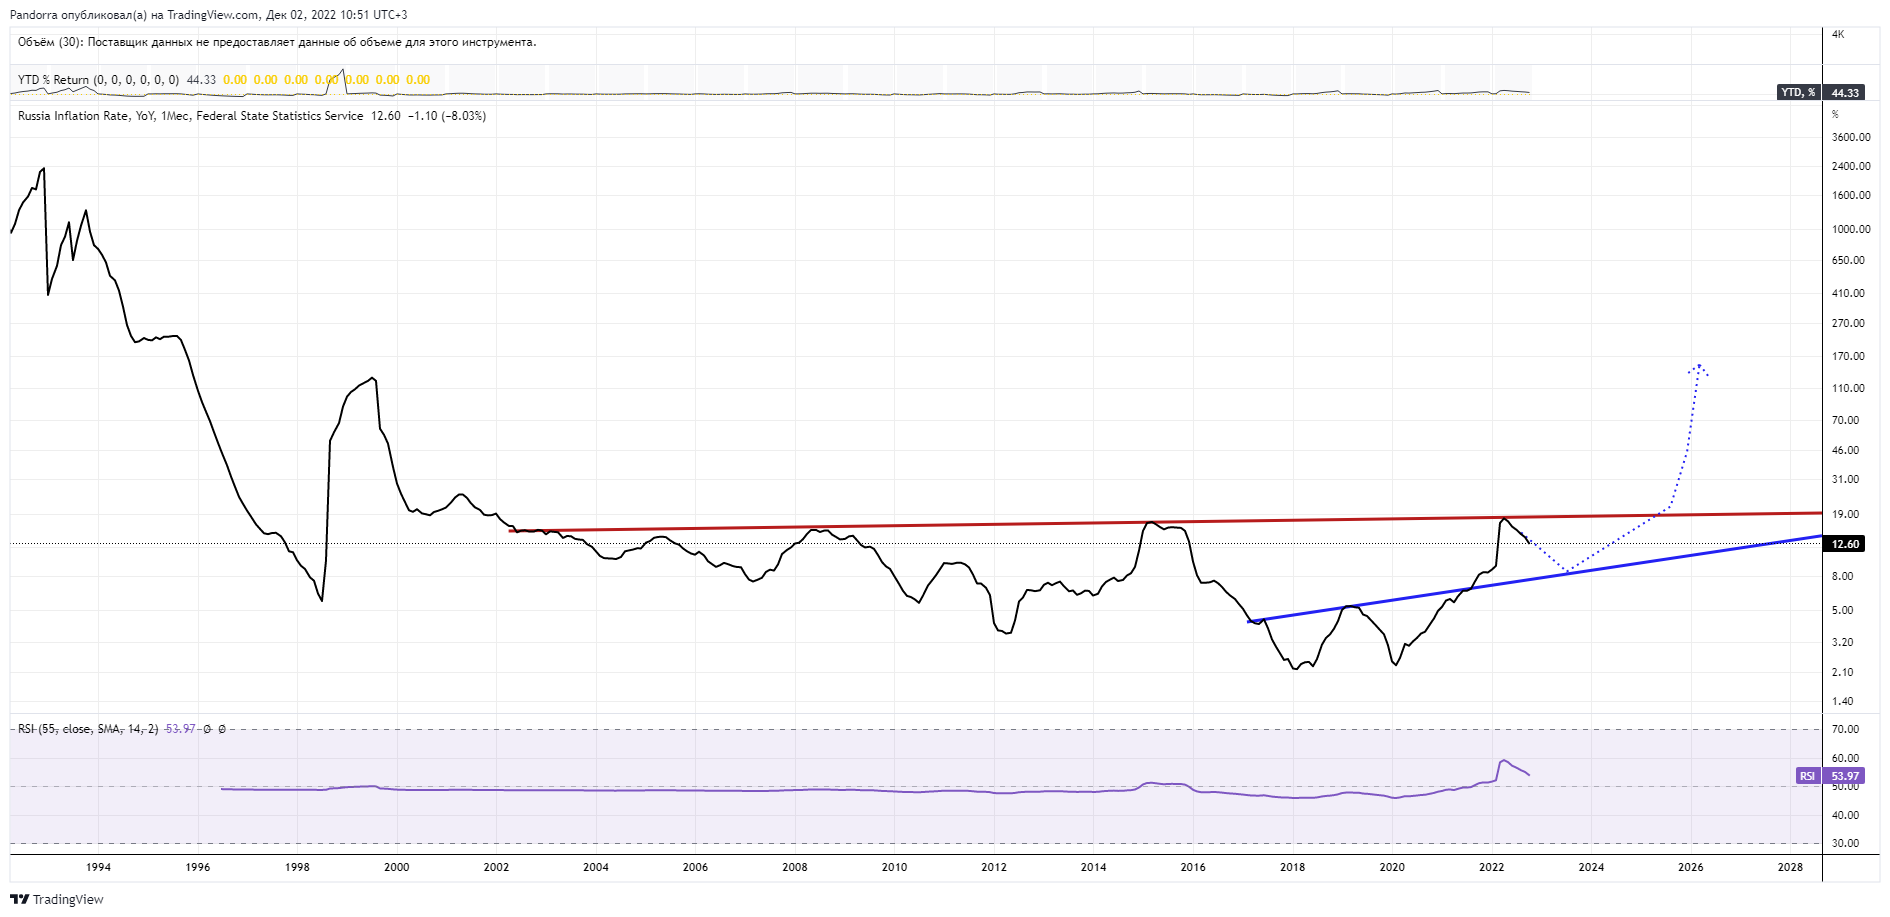Click the 1.40 price scale label
Viewport: 1890px width, 917px height.
pos(1842,701)
